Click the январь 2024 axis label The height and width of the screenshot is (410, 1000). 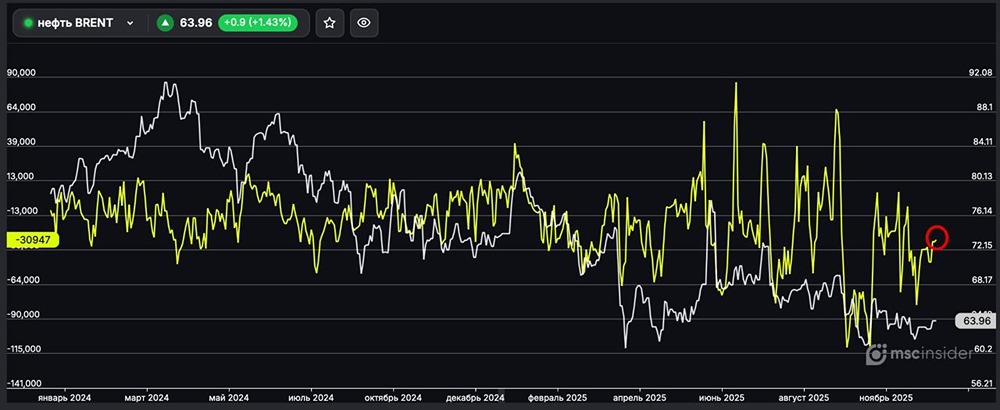(x=64, y=396)
